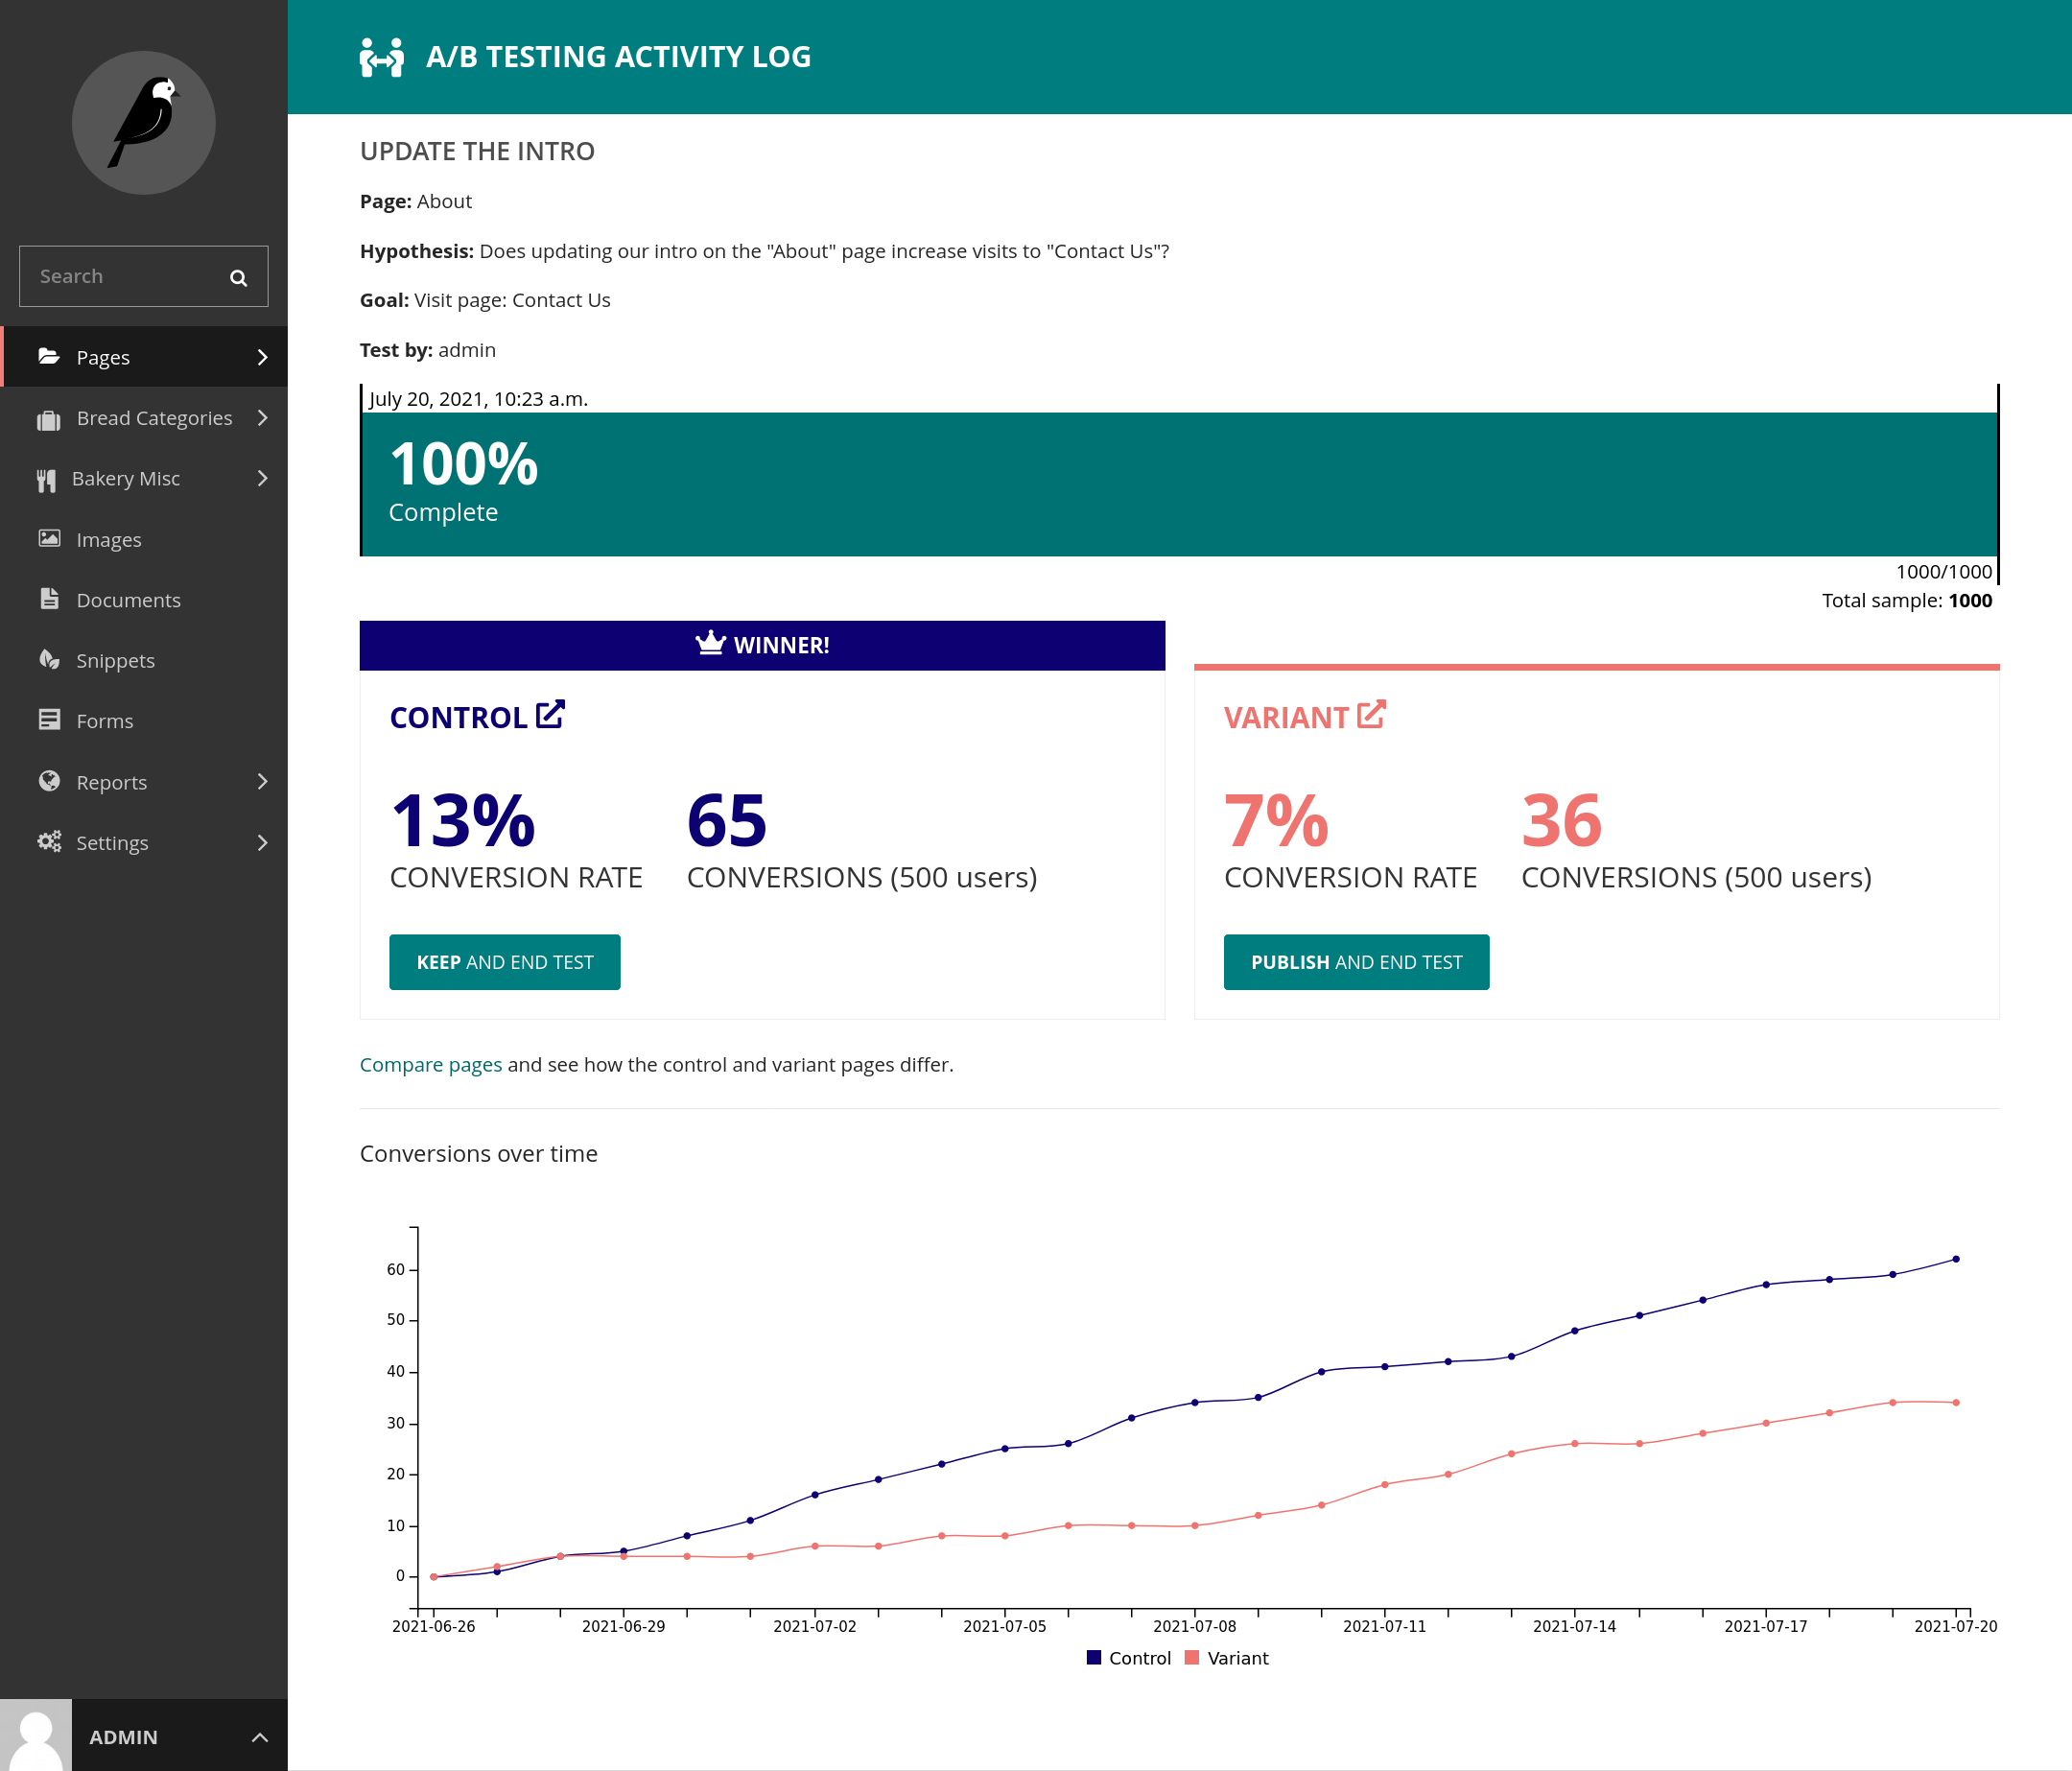This screenshot has height=1771, width=2072.
Task: Click the VARIANT heading link
Action: (x=1287, y=718)
